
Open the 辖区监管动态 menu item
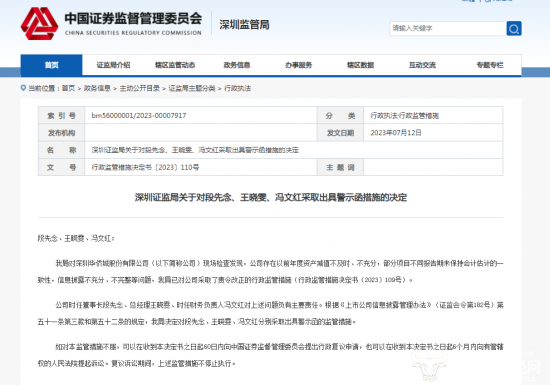175,65
